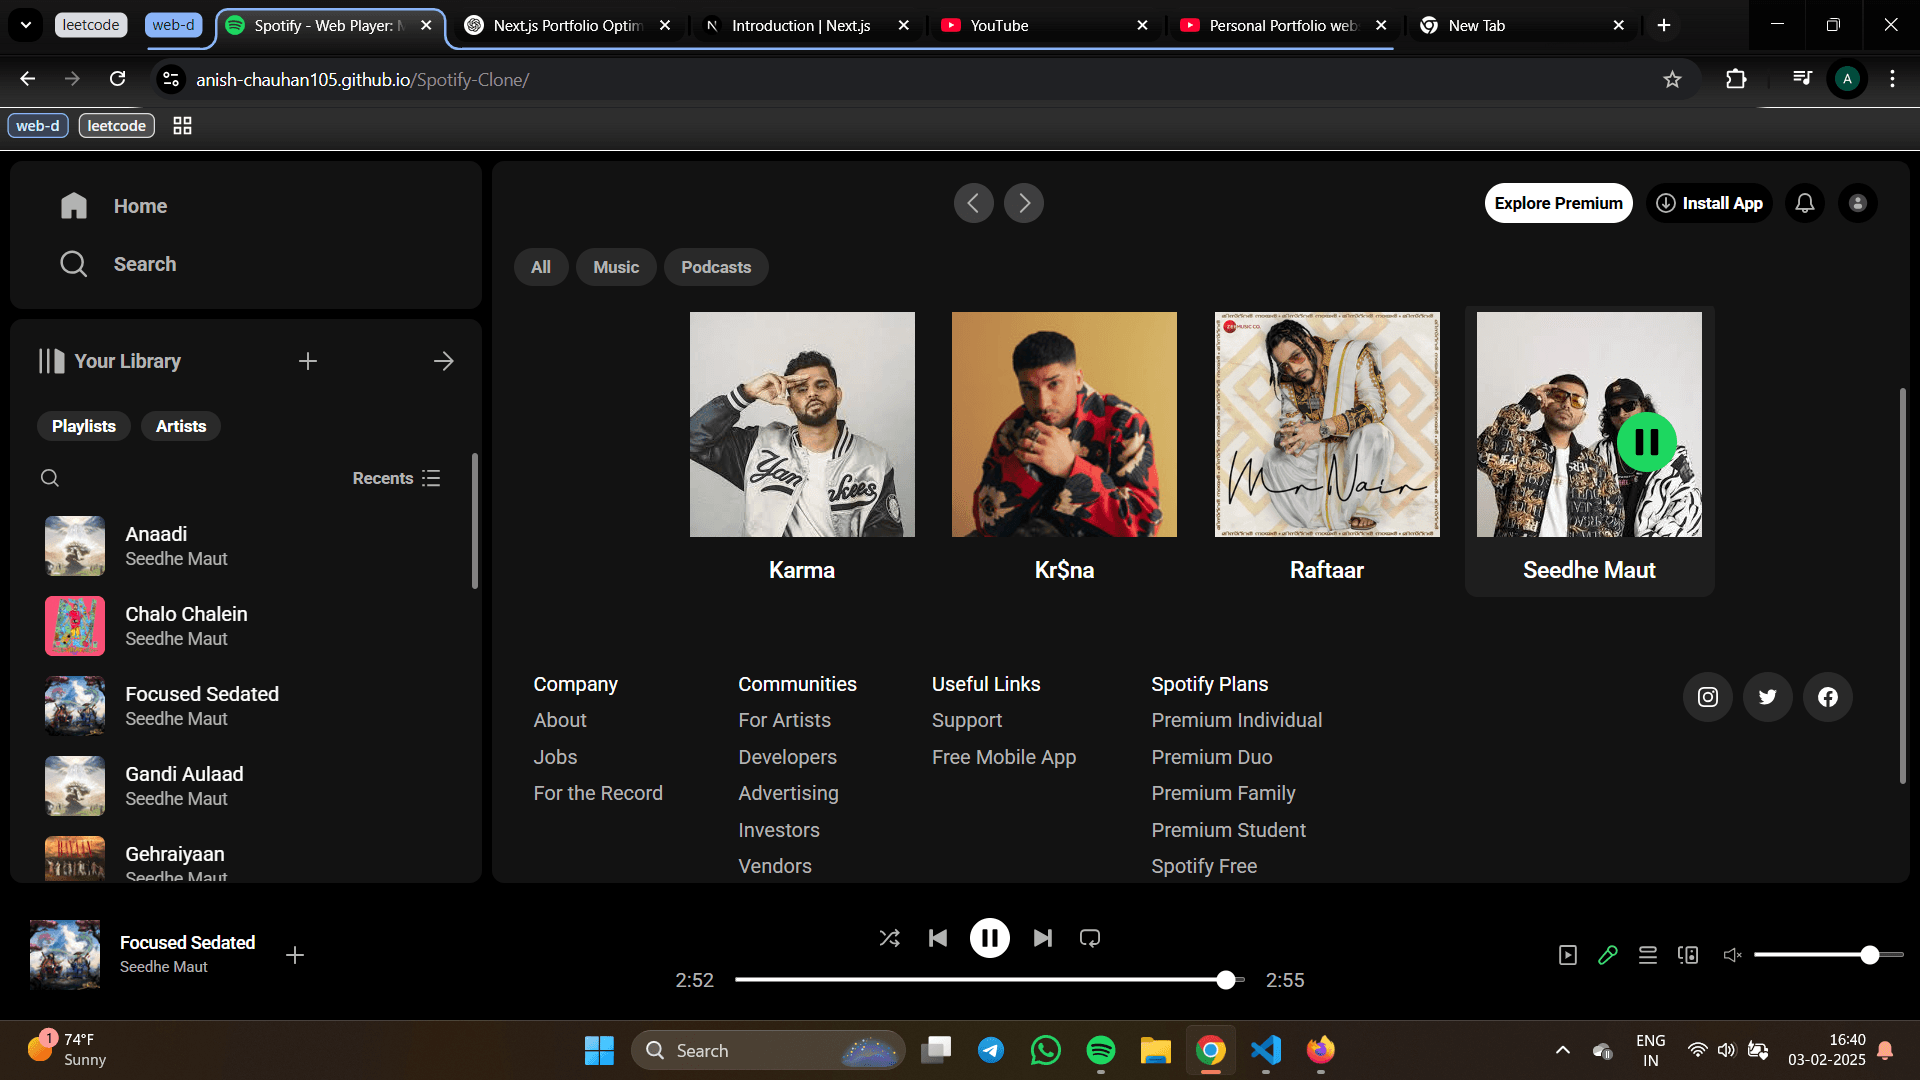Open the Instagram social link
This screenshot has height=1080, width=1920.
pyautogui.click(x=1707, y=697)
